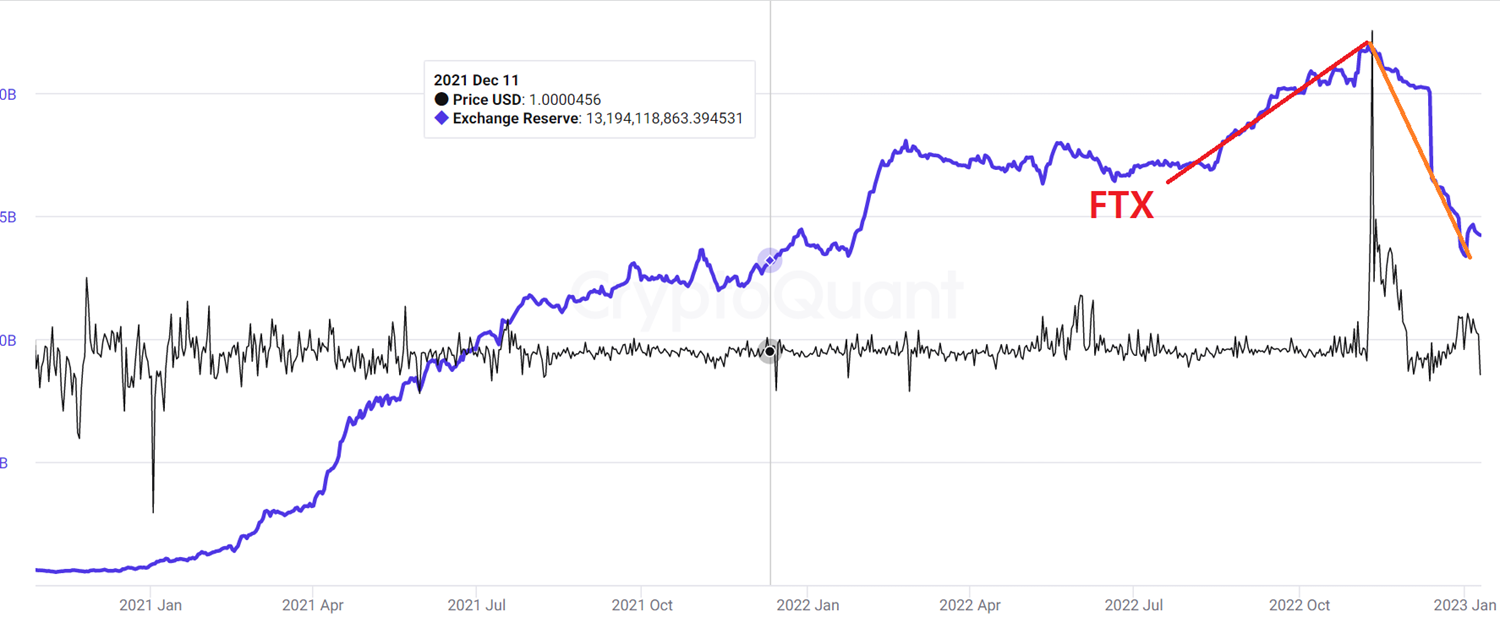Click the Exchange Reserve marker on Dec 11
Screen dimensions: 1500x623
769,260
